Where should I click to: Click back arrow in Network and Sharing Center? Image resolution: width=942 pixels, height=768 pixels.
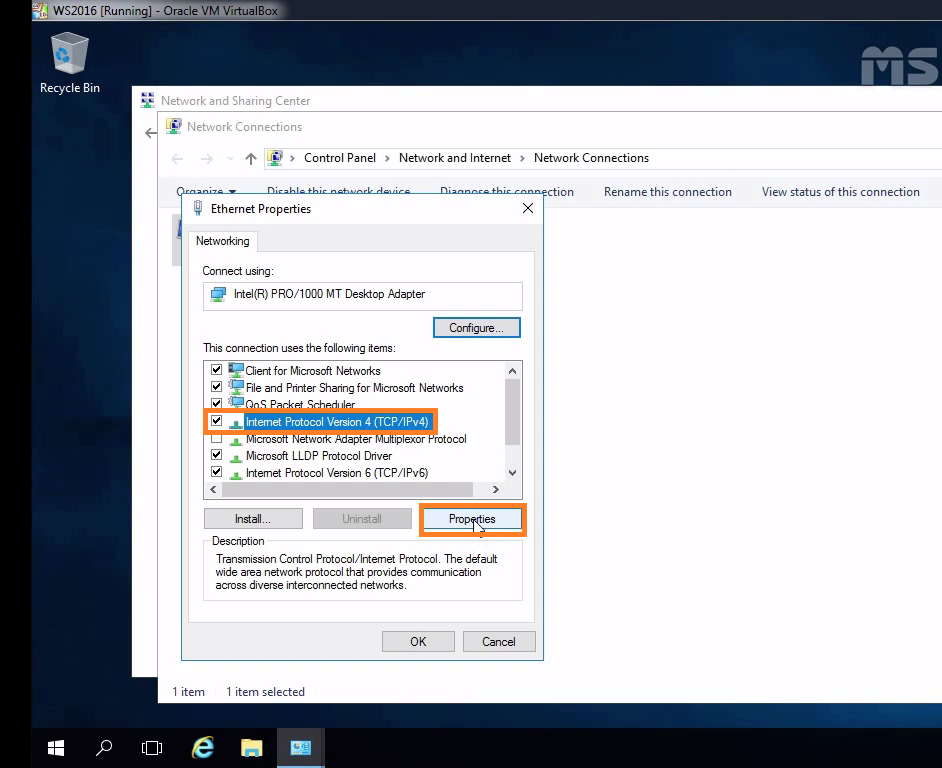pyautogui.click(x=150, y=133)
